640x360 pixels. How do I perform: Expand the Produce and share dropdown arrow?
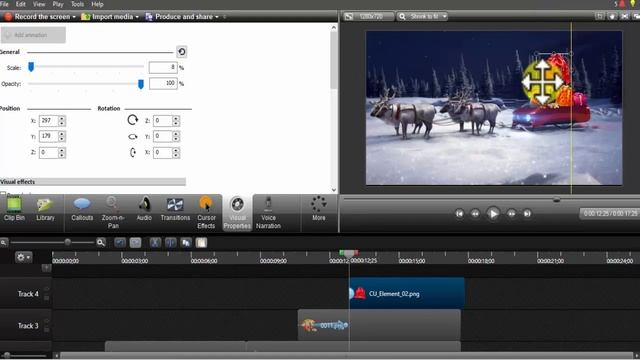tap(217, 17)
